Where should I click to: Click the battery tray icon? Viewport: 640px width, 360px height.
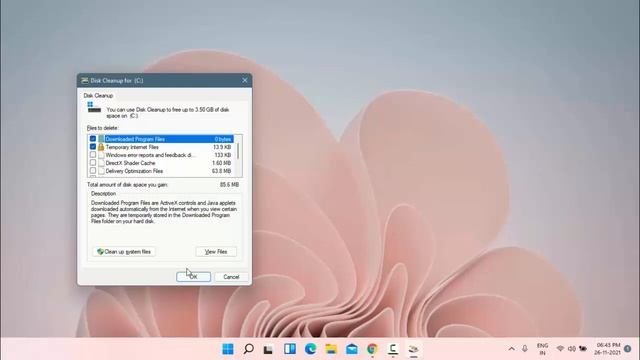click(x=583, y=349)
